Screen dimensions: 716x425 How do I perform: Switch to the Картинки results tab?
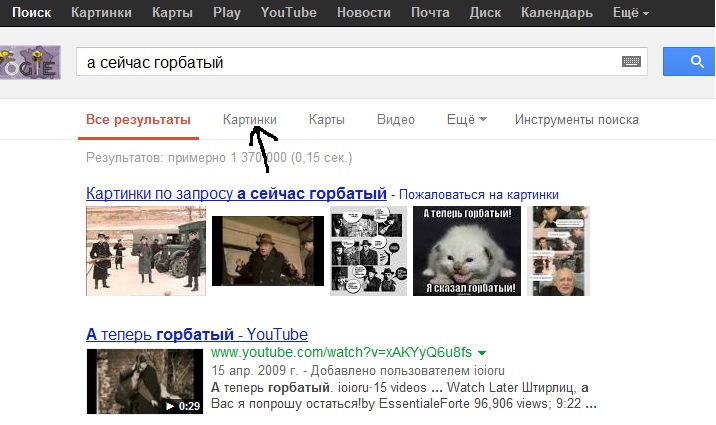pos(250,120)
